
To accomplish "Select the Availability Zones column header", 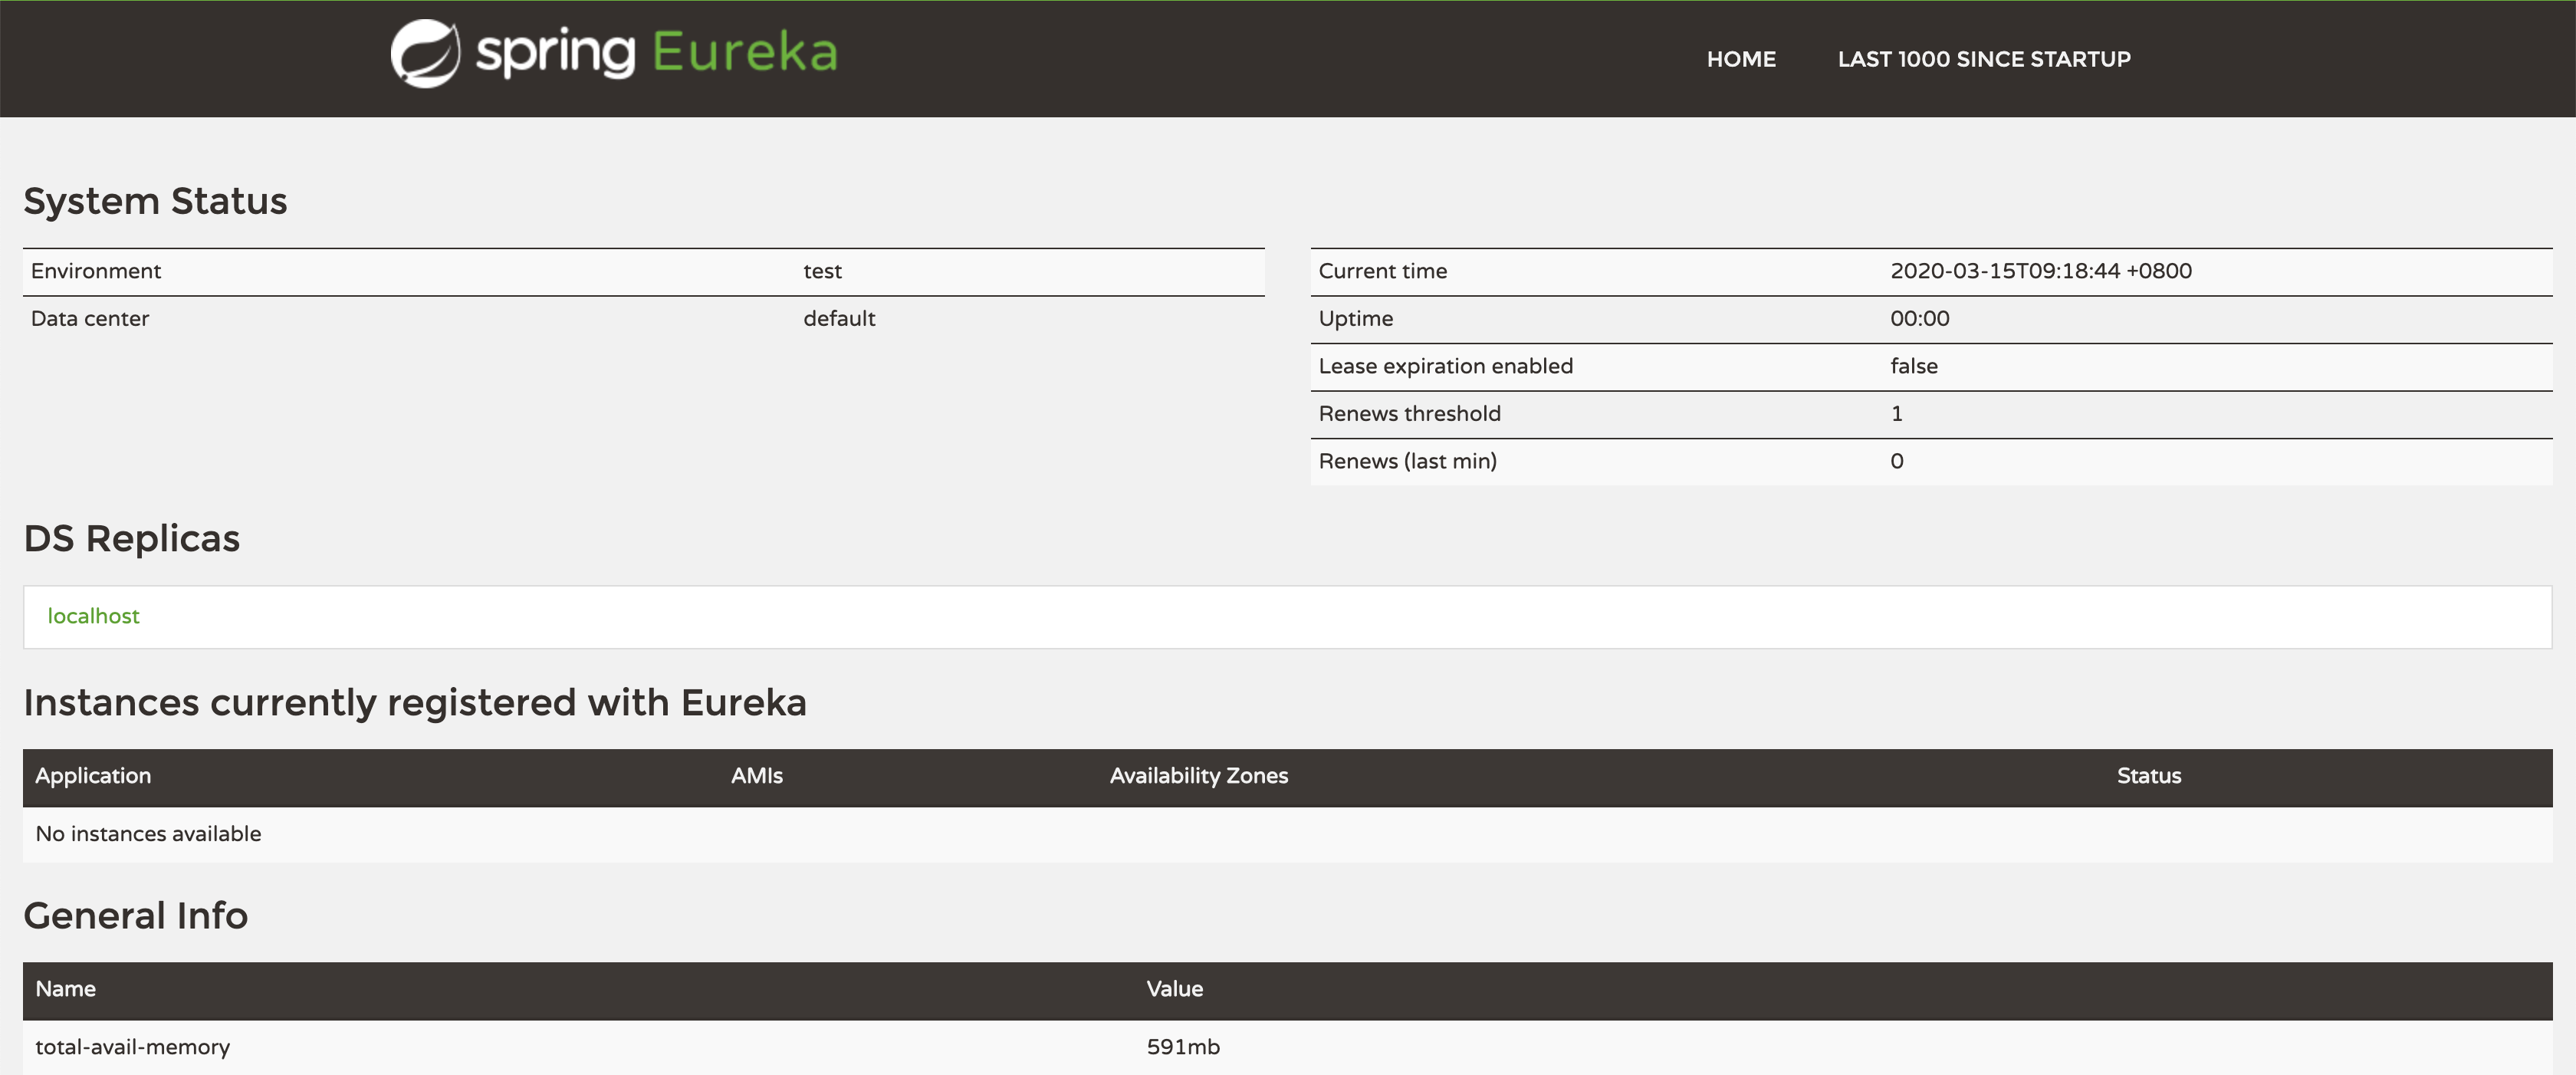I will click(x=1197, y=776).
